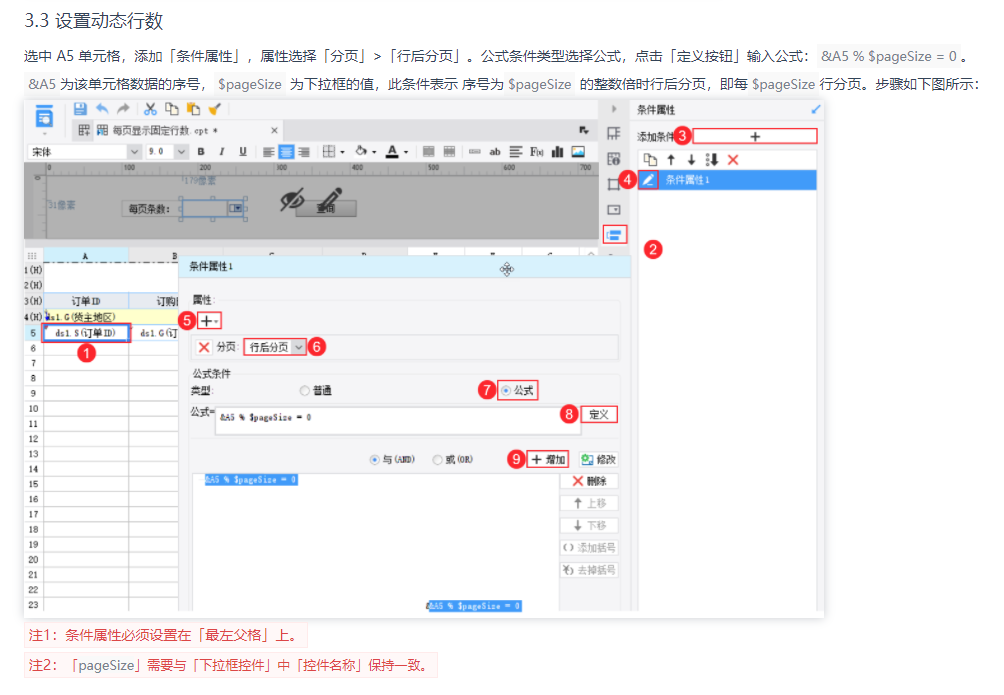Click the 增加 button
This screenshot has height=695, width=1004.
coord(547,459)
